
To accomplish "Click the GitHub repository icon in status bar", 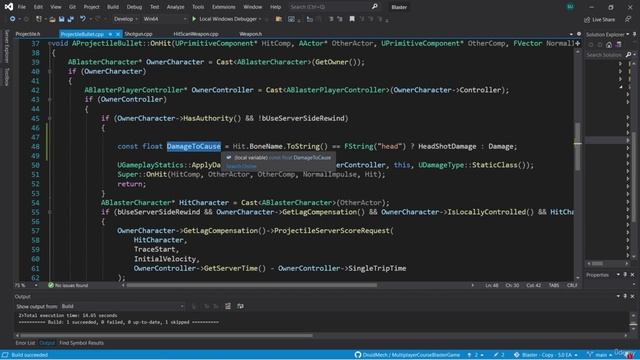I will coord(358,355).
